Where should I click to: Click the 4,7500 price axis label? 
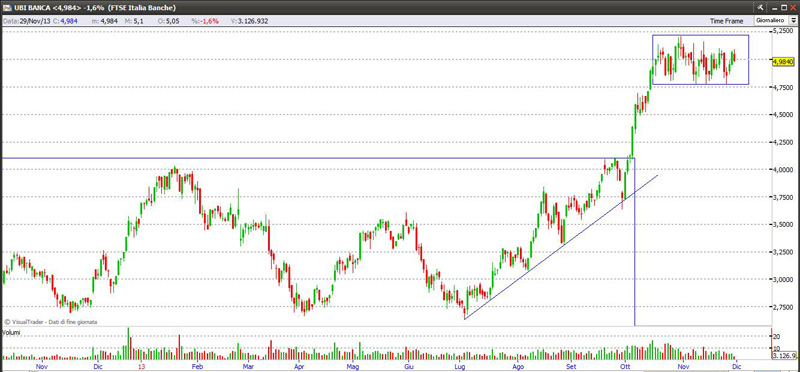[x=782, y=87]
